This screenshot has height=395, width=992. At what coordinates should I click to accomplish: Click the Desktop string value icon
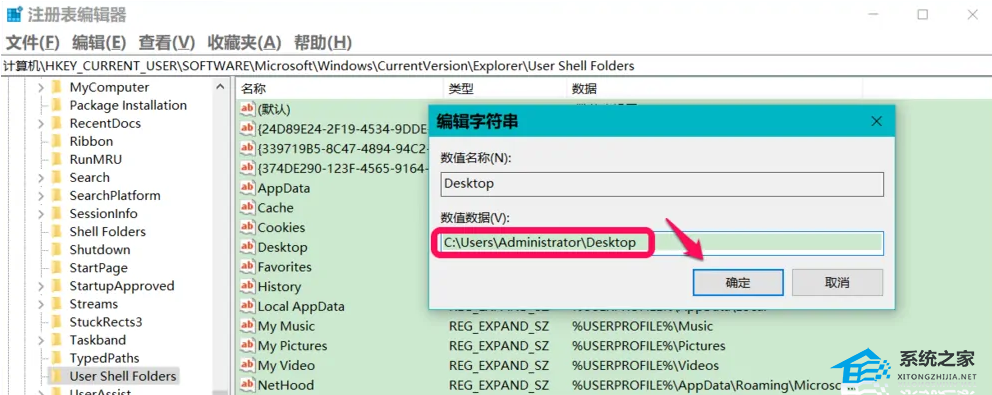[247, 247]
